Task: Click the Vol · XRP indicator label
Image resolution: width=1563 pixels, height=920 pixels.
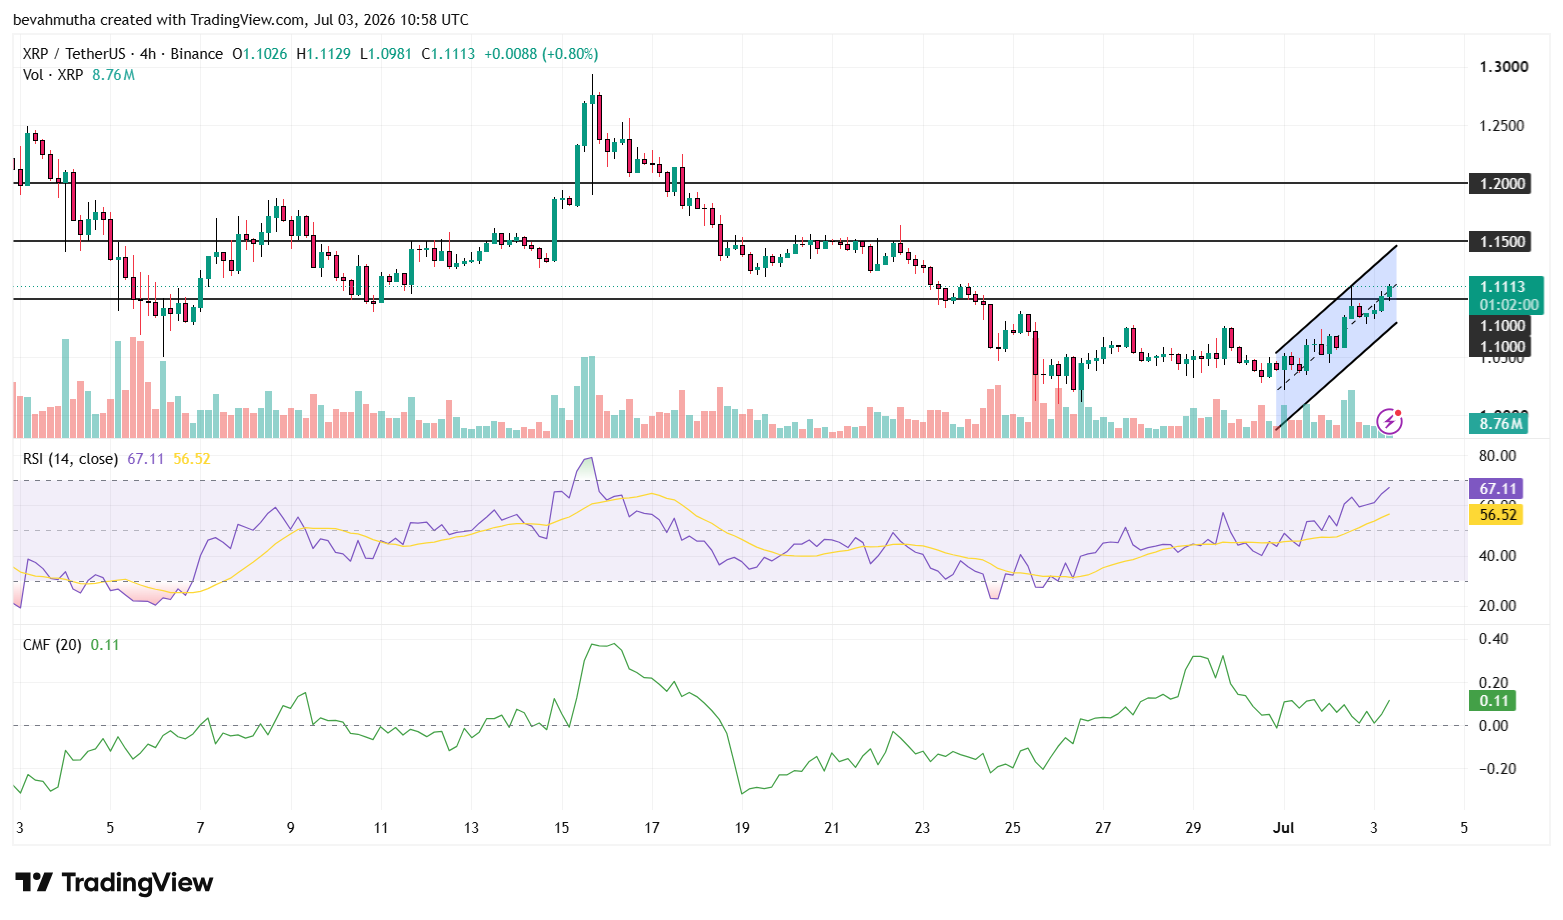Action: (x=52, y=75)
